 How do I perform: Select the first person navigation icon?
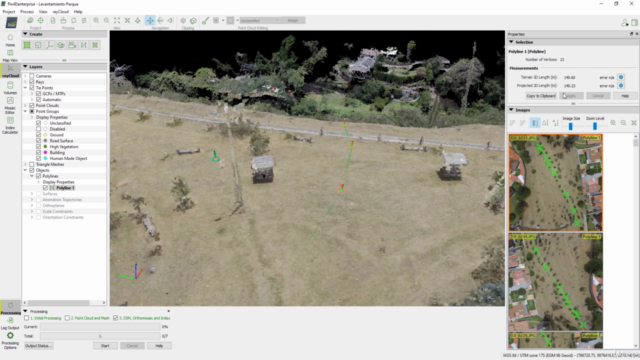coord(171,20)
